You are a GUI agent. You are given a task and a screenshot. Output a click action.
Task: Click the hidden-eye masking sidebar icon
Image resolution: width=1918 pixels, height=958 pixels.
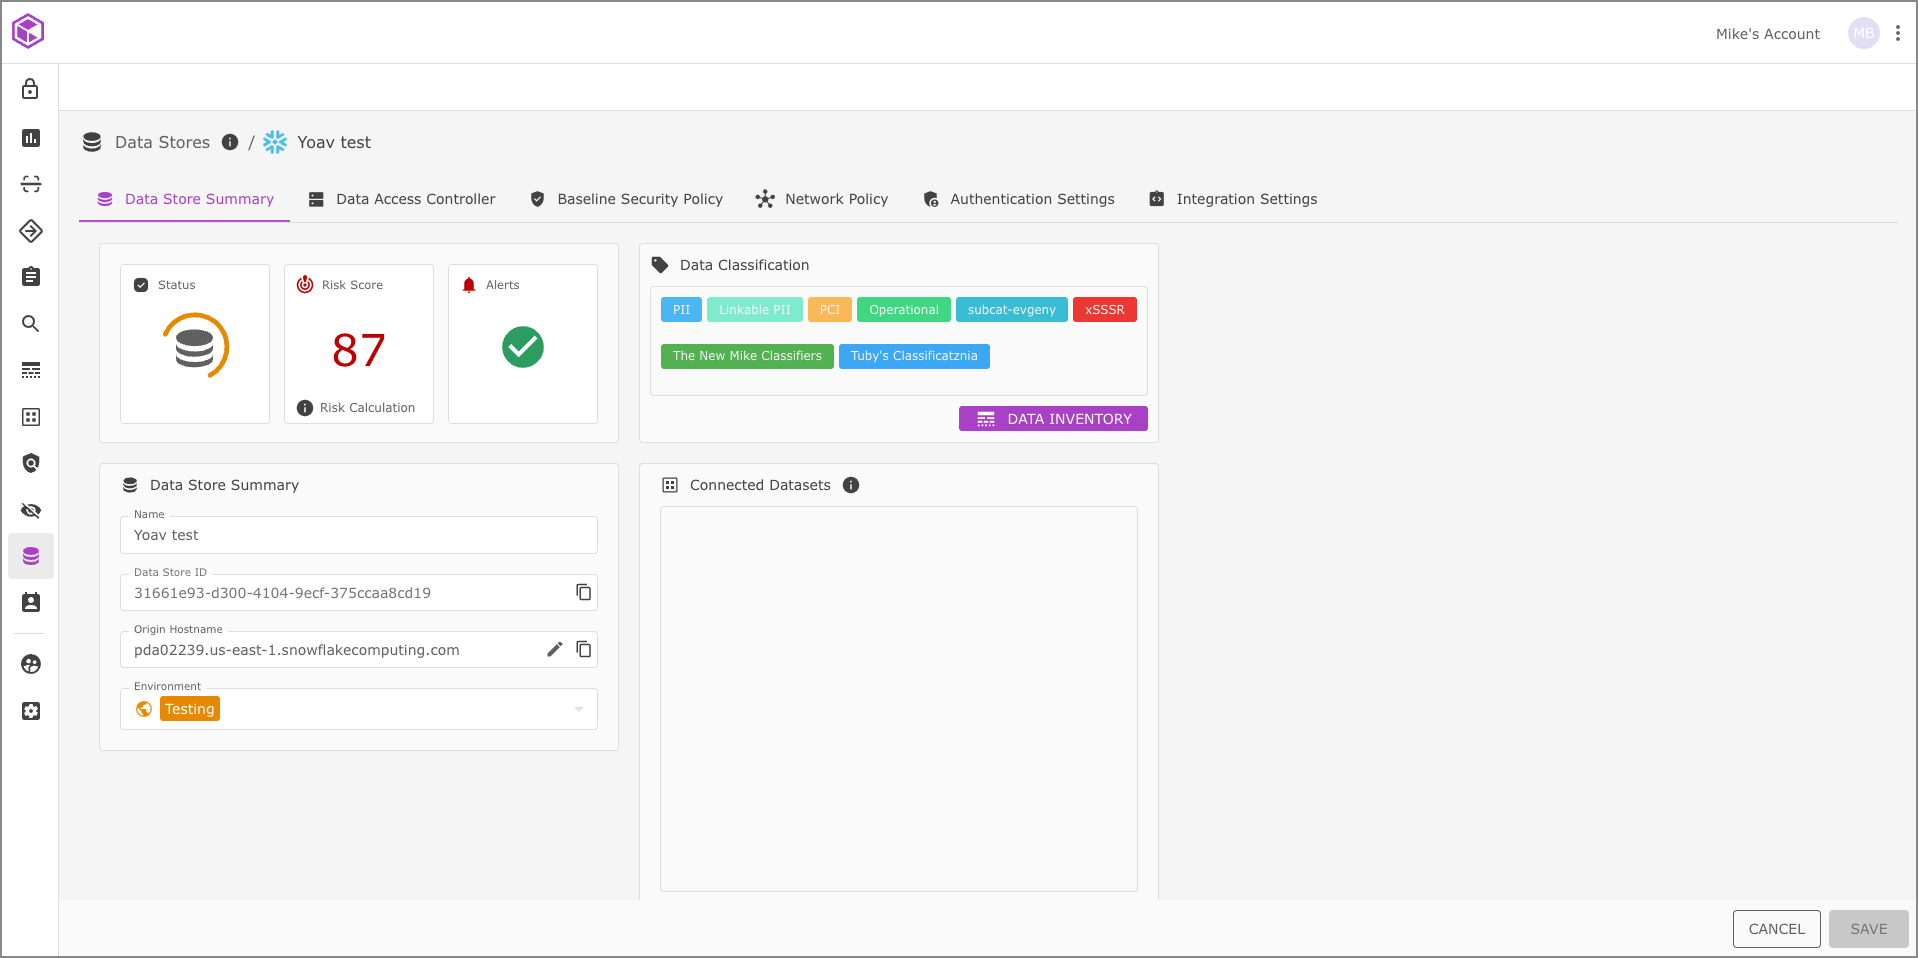[x=31, y=510]
